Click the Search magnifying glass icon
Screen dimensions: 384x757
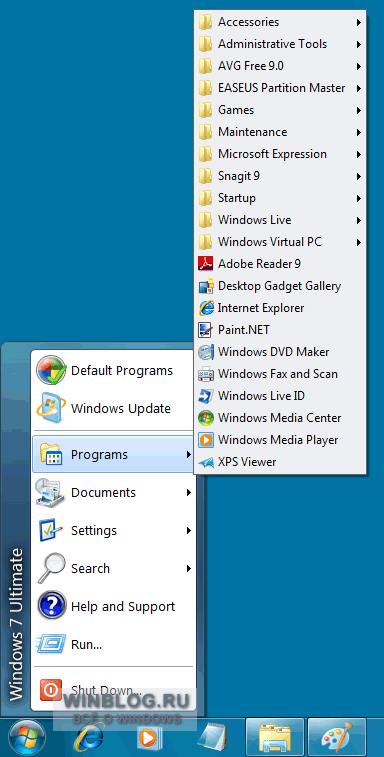coord(50,568)
